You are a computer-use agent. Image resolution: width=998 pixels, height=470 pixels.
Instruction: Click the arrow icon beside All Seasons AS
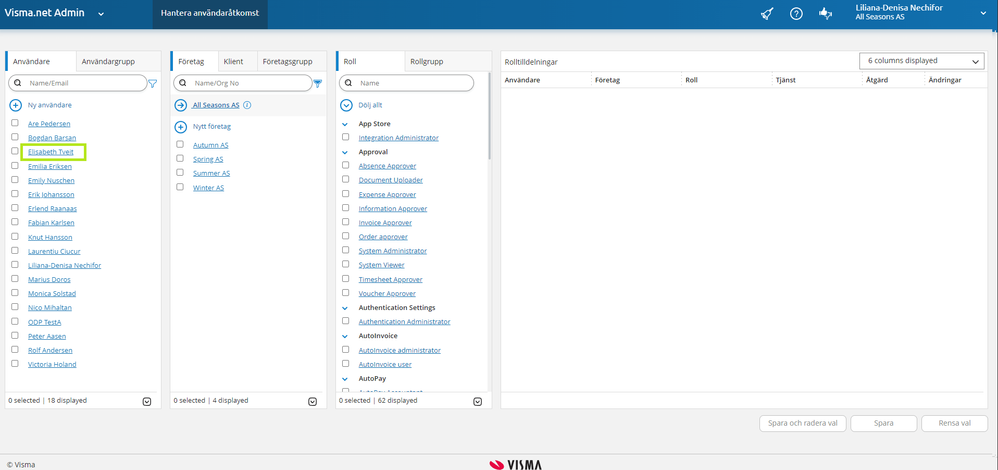coord(181,105)
